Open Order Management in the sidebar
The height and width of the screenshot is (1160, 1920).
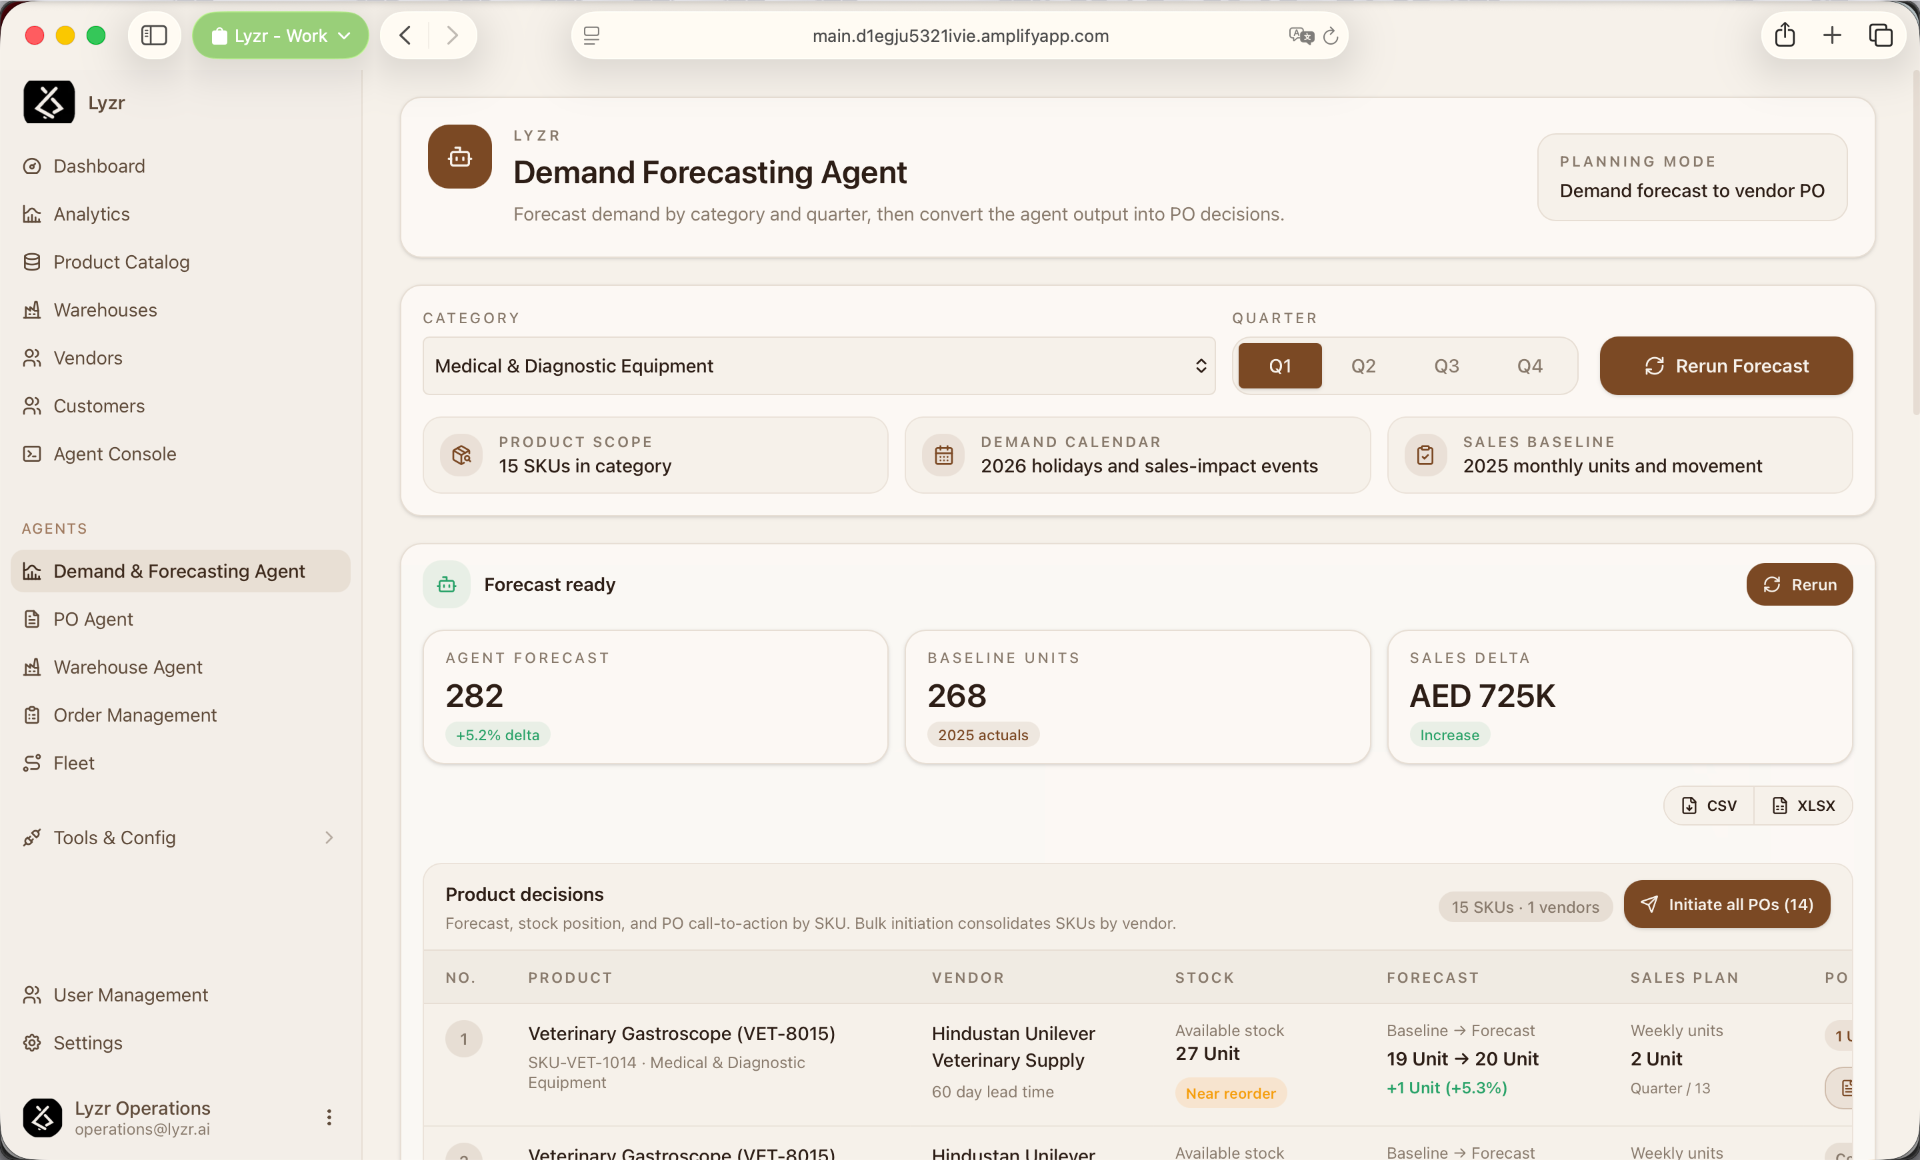coord(180,715)
